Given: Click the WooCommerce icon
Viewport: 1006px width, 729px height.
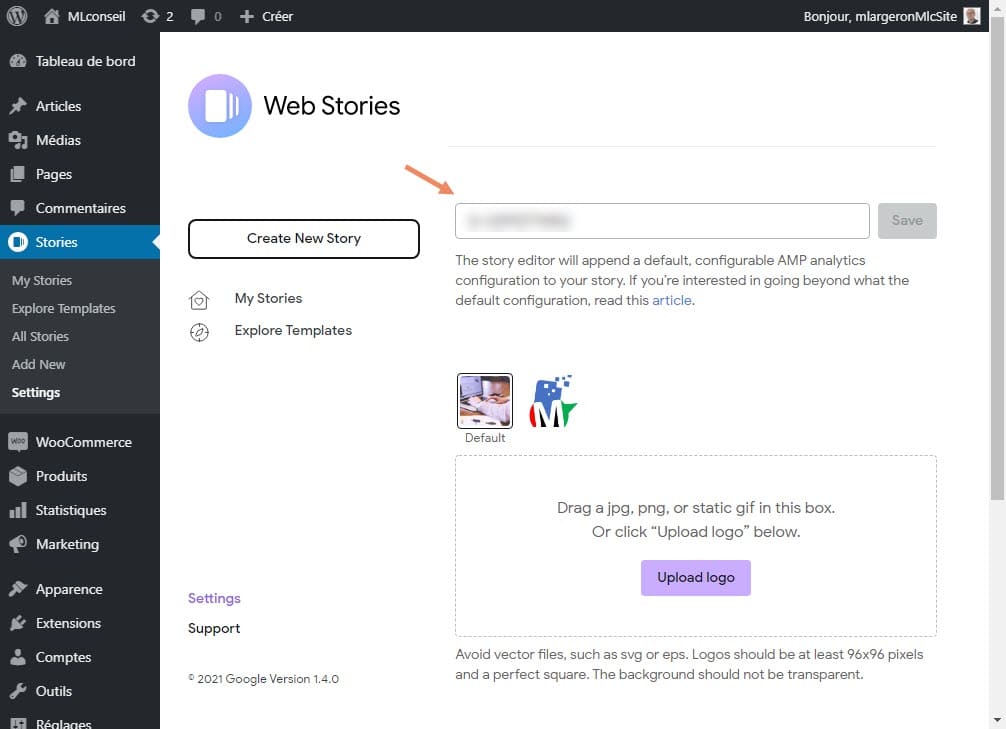Looking at the screenshot, I should click(x=18, y=442).
